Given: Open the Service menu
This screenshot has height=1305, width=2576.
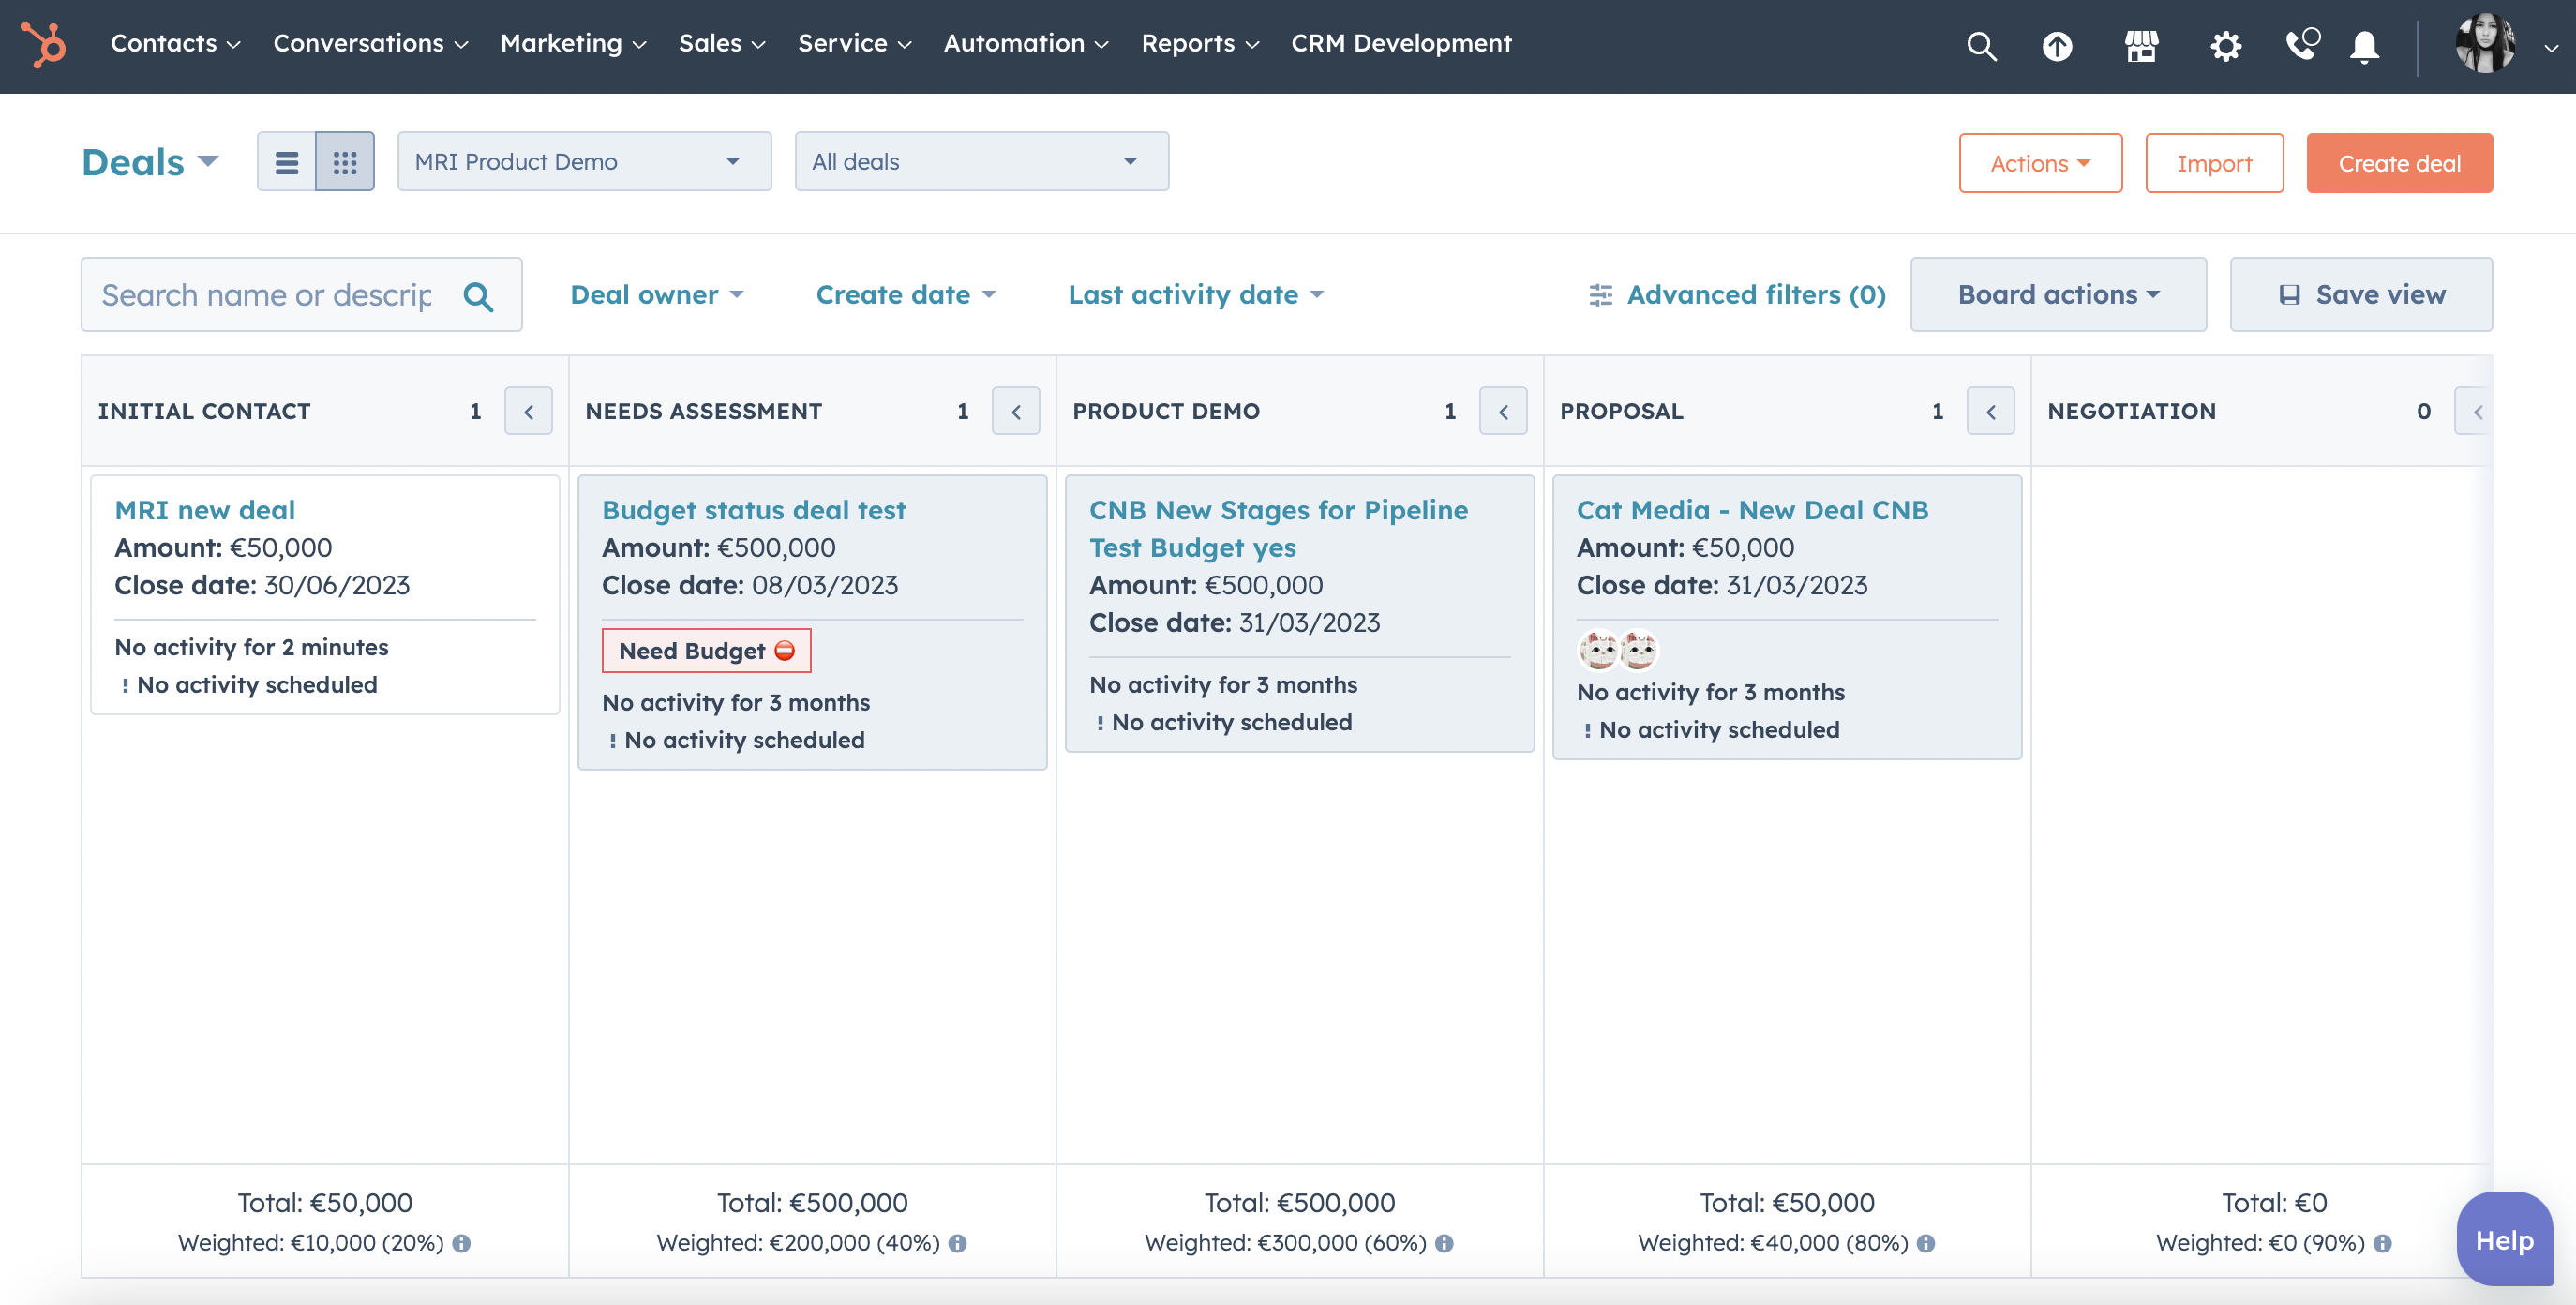Looking at the screenshot, I should 854,43.
